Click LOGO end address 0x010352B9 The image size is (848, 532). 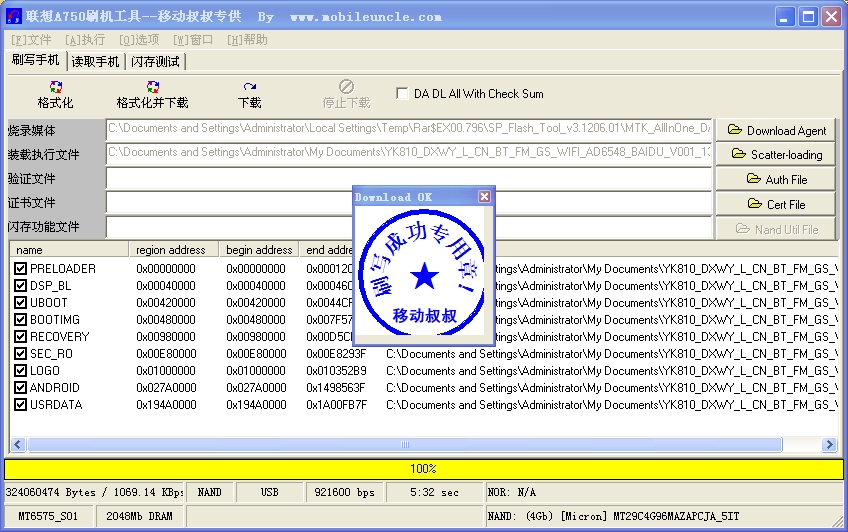pos(336,371)
